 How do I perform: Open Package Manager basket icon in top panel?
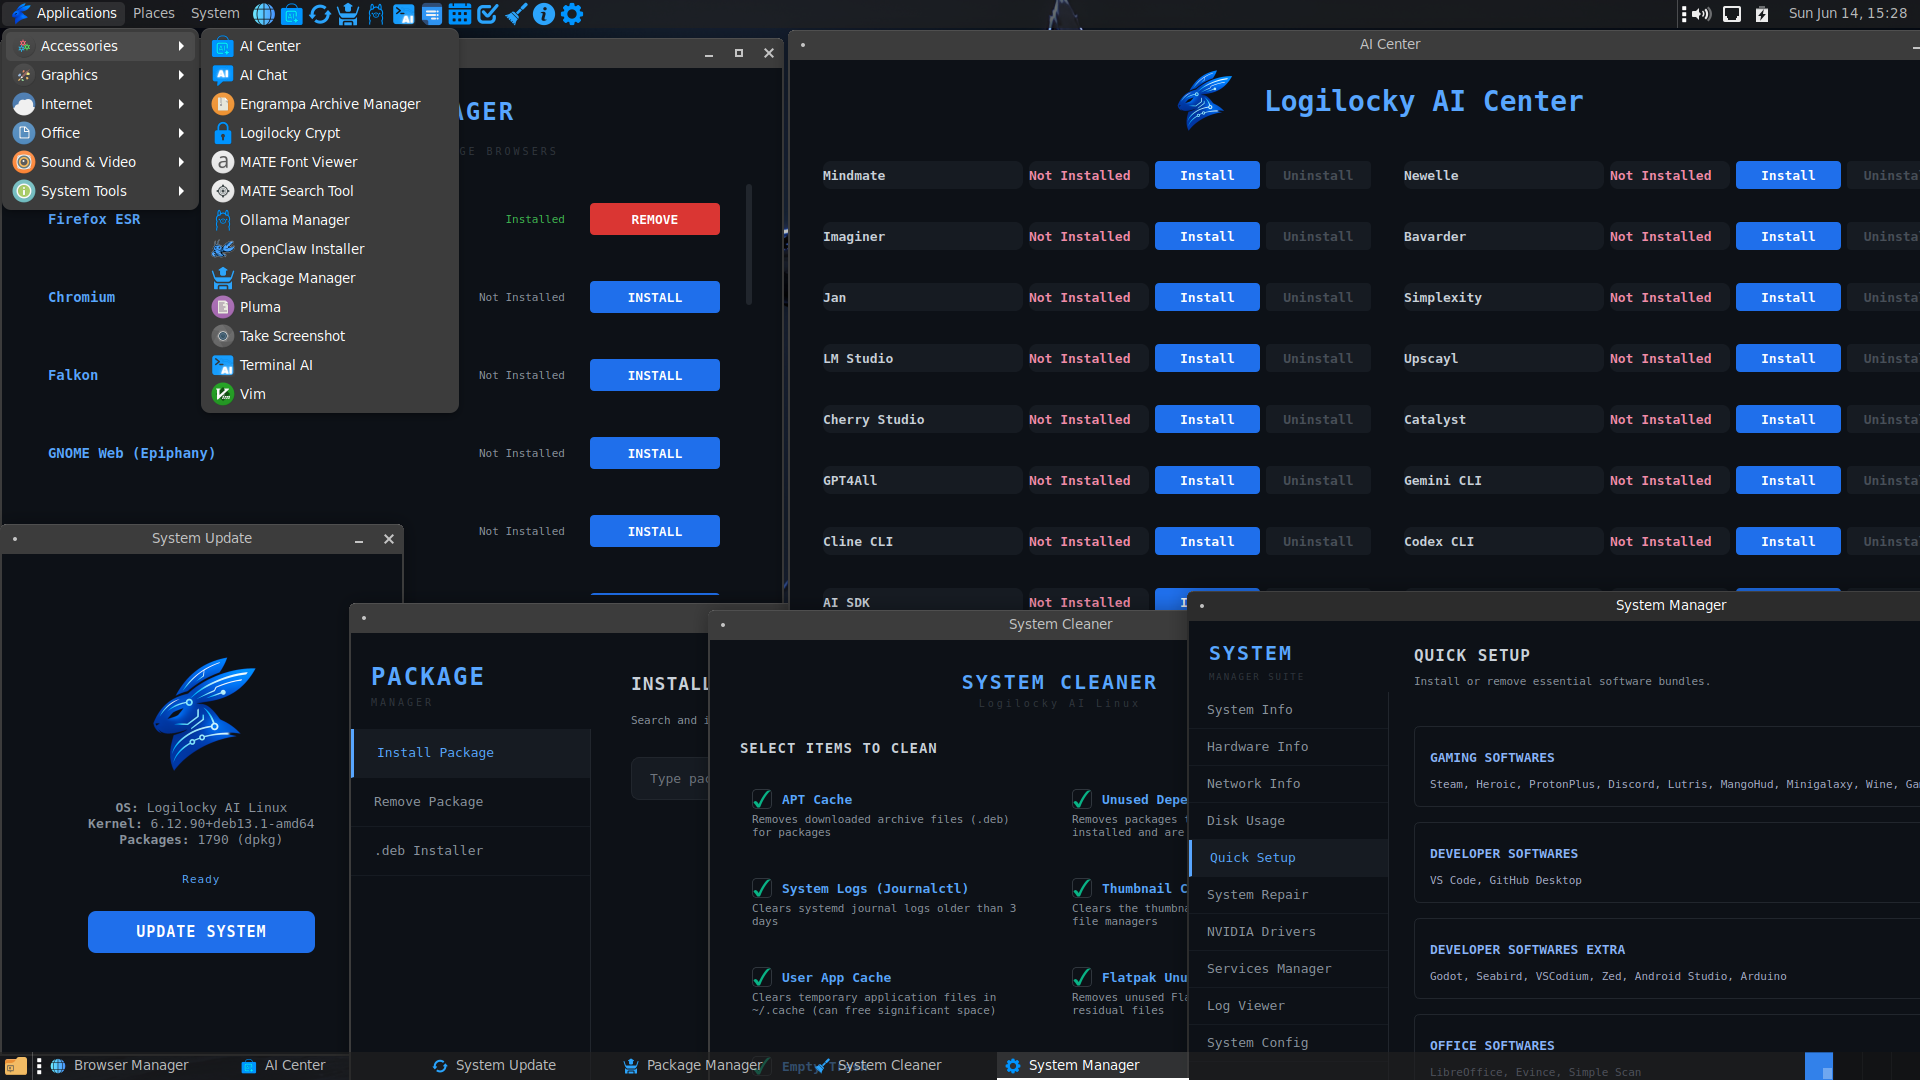tap(348, 14)
